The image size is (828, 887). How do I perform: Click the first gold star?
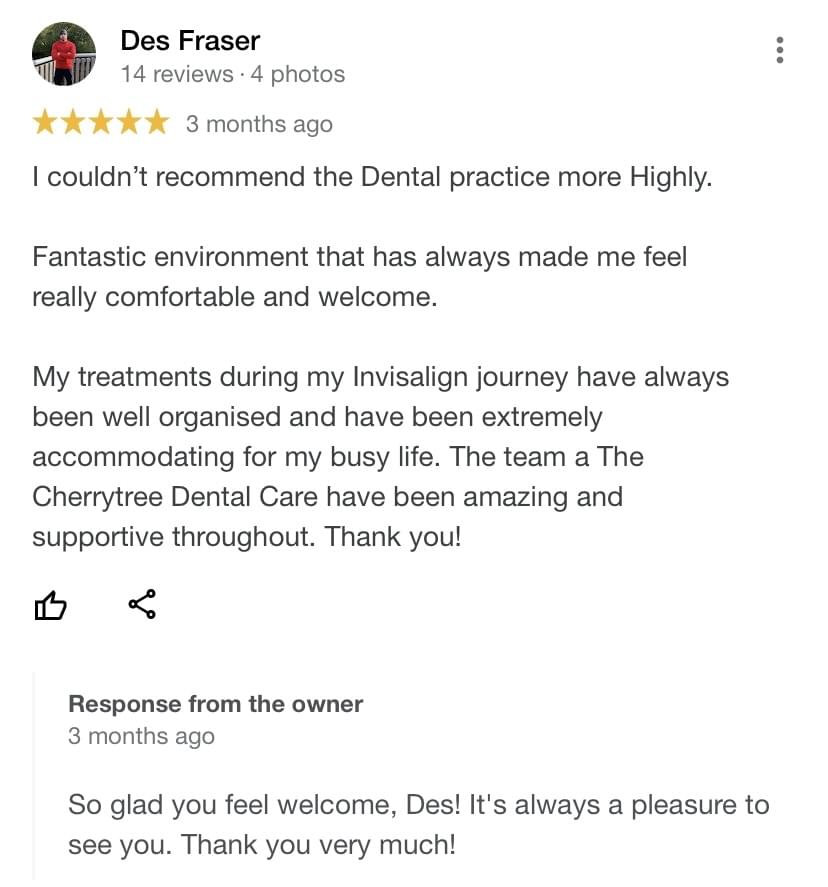(45, 124)
